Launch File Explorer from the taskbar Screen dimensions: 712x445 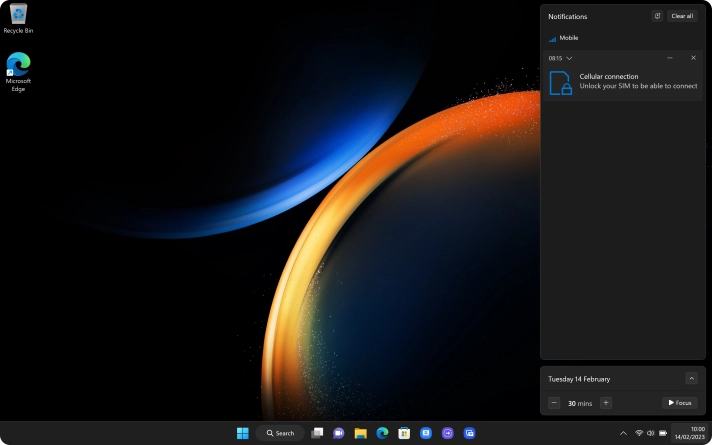[x=360, y=433]
